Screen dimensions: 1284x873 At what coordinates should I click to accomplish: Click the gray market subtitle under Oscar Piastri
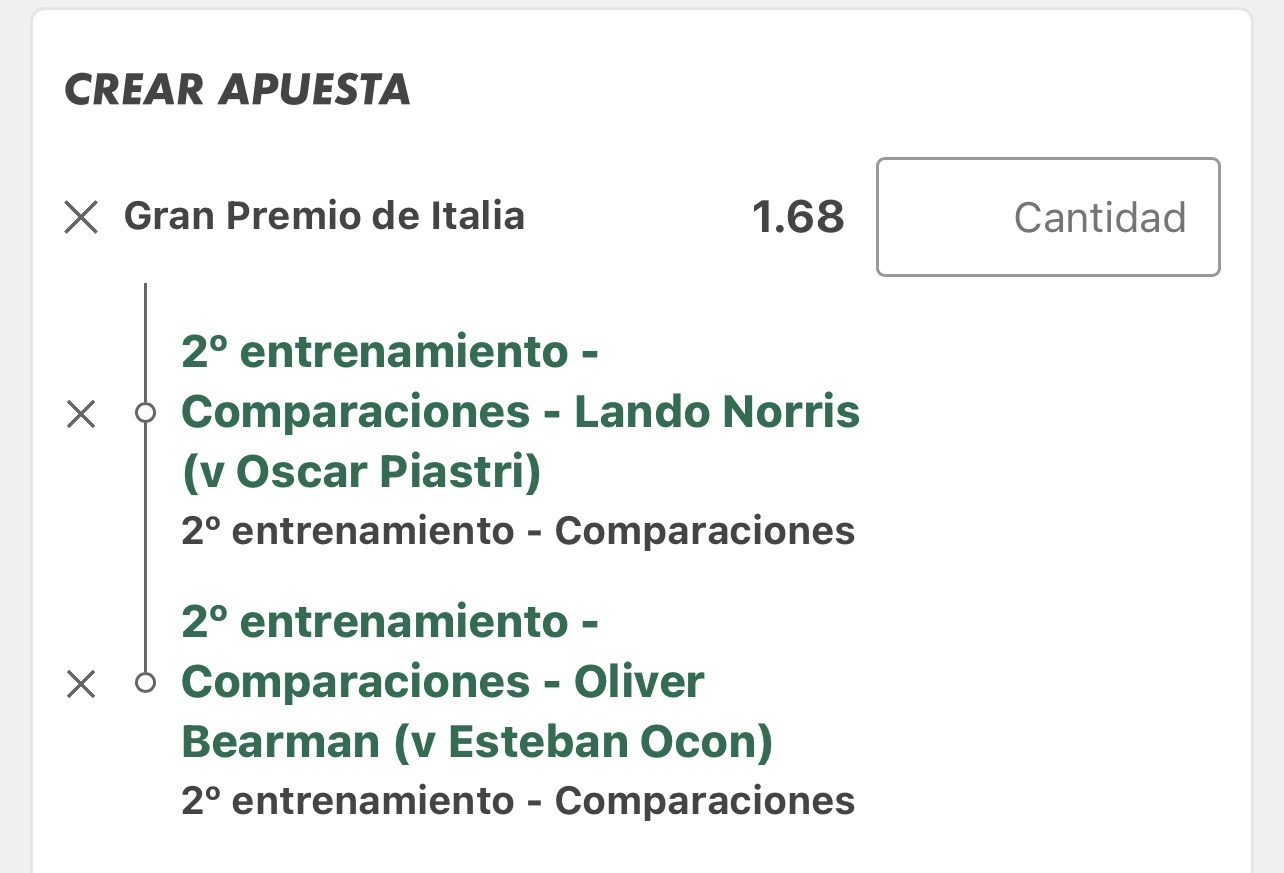518,531
